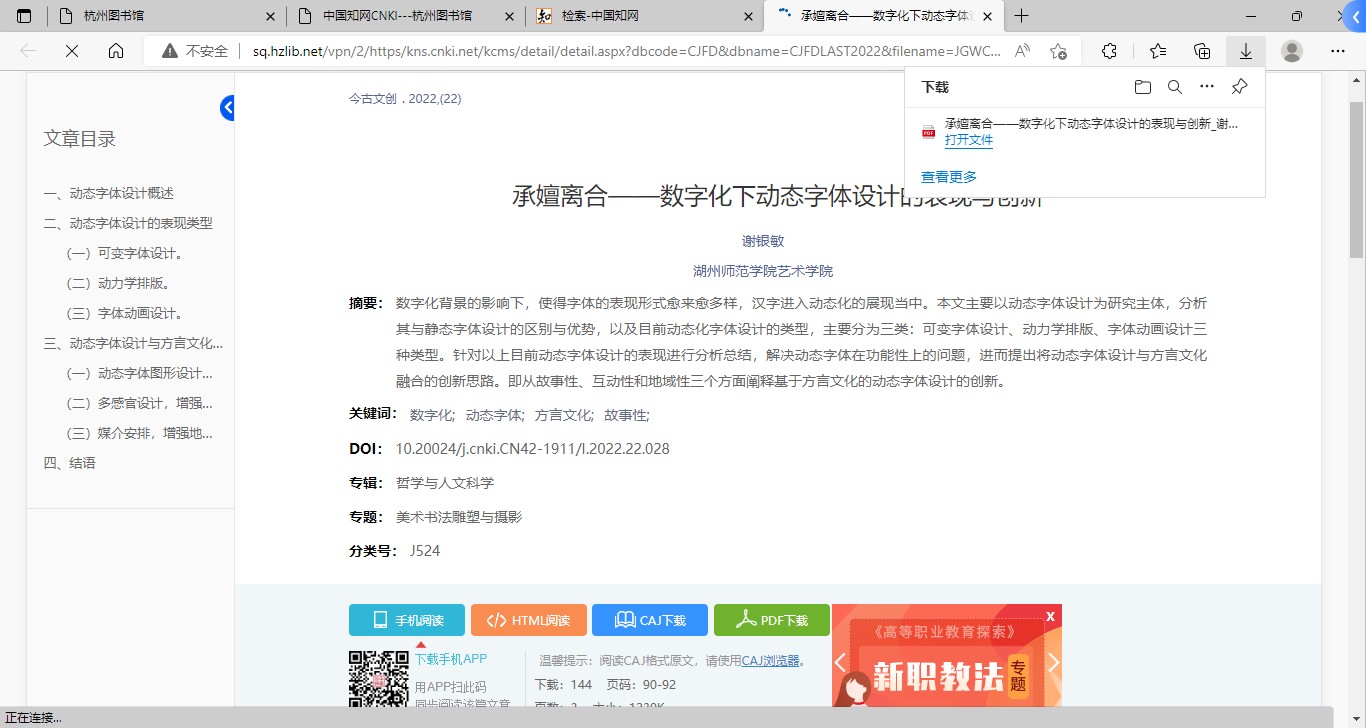1366x728 pixels.
Task: Toggle the downloads toolbar button
Action: [1246, 51]
